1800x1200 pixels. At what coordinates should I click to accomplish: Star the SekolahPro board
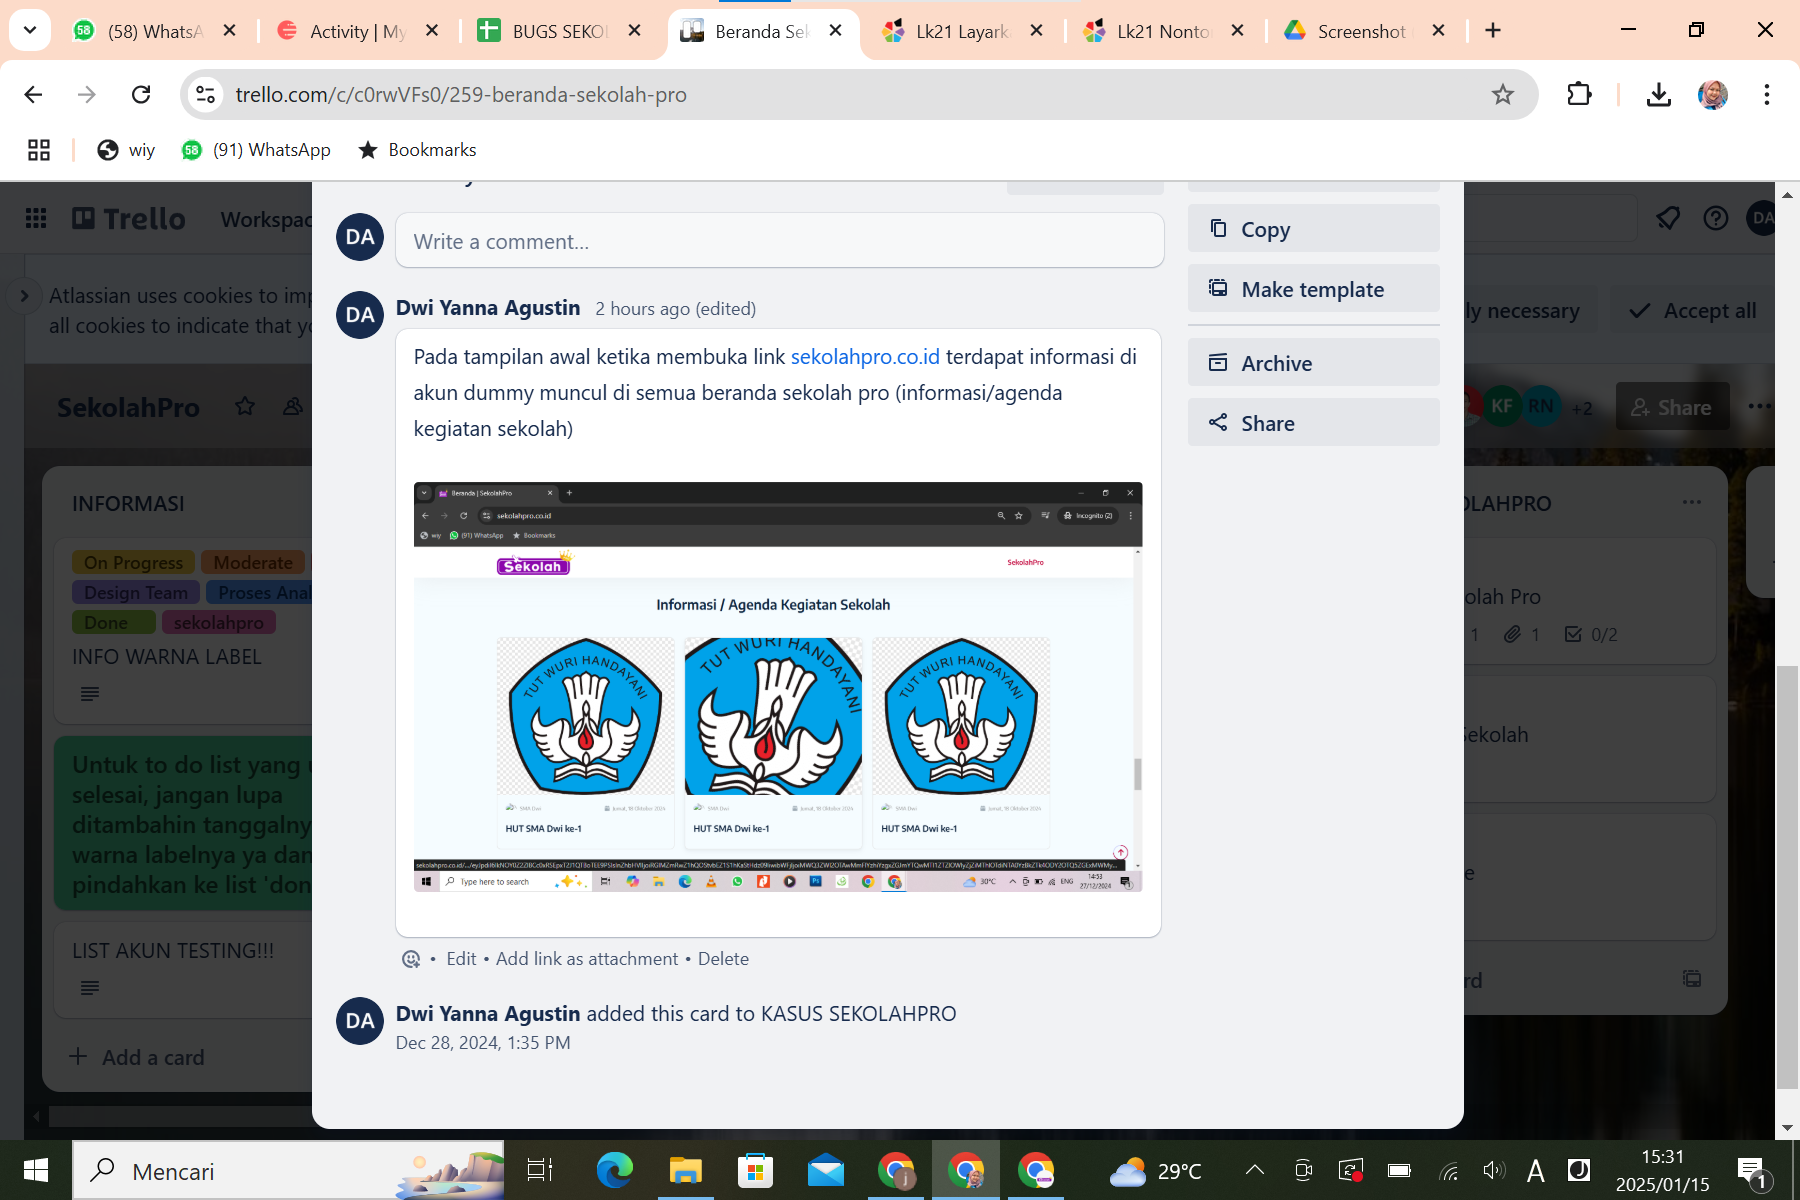(x=245, y=407)
